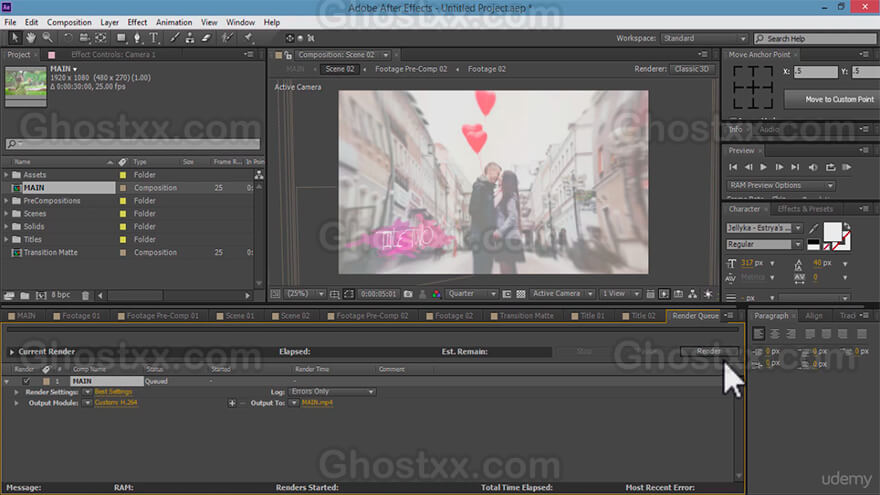880x495 pixels.
Task: Click the Render button
Action: (x=708, y=351)
